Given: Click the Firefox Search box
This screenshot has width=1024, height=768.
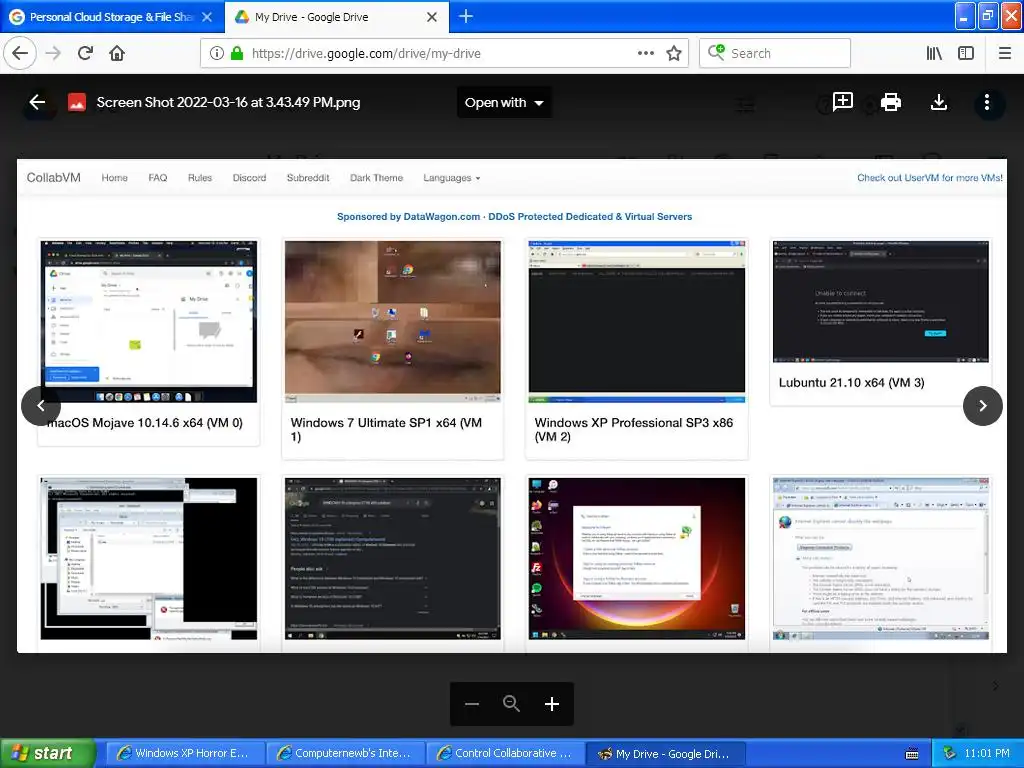Looking at the screenshot, I should tap(775, 53).
